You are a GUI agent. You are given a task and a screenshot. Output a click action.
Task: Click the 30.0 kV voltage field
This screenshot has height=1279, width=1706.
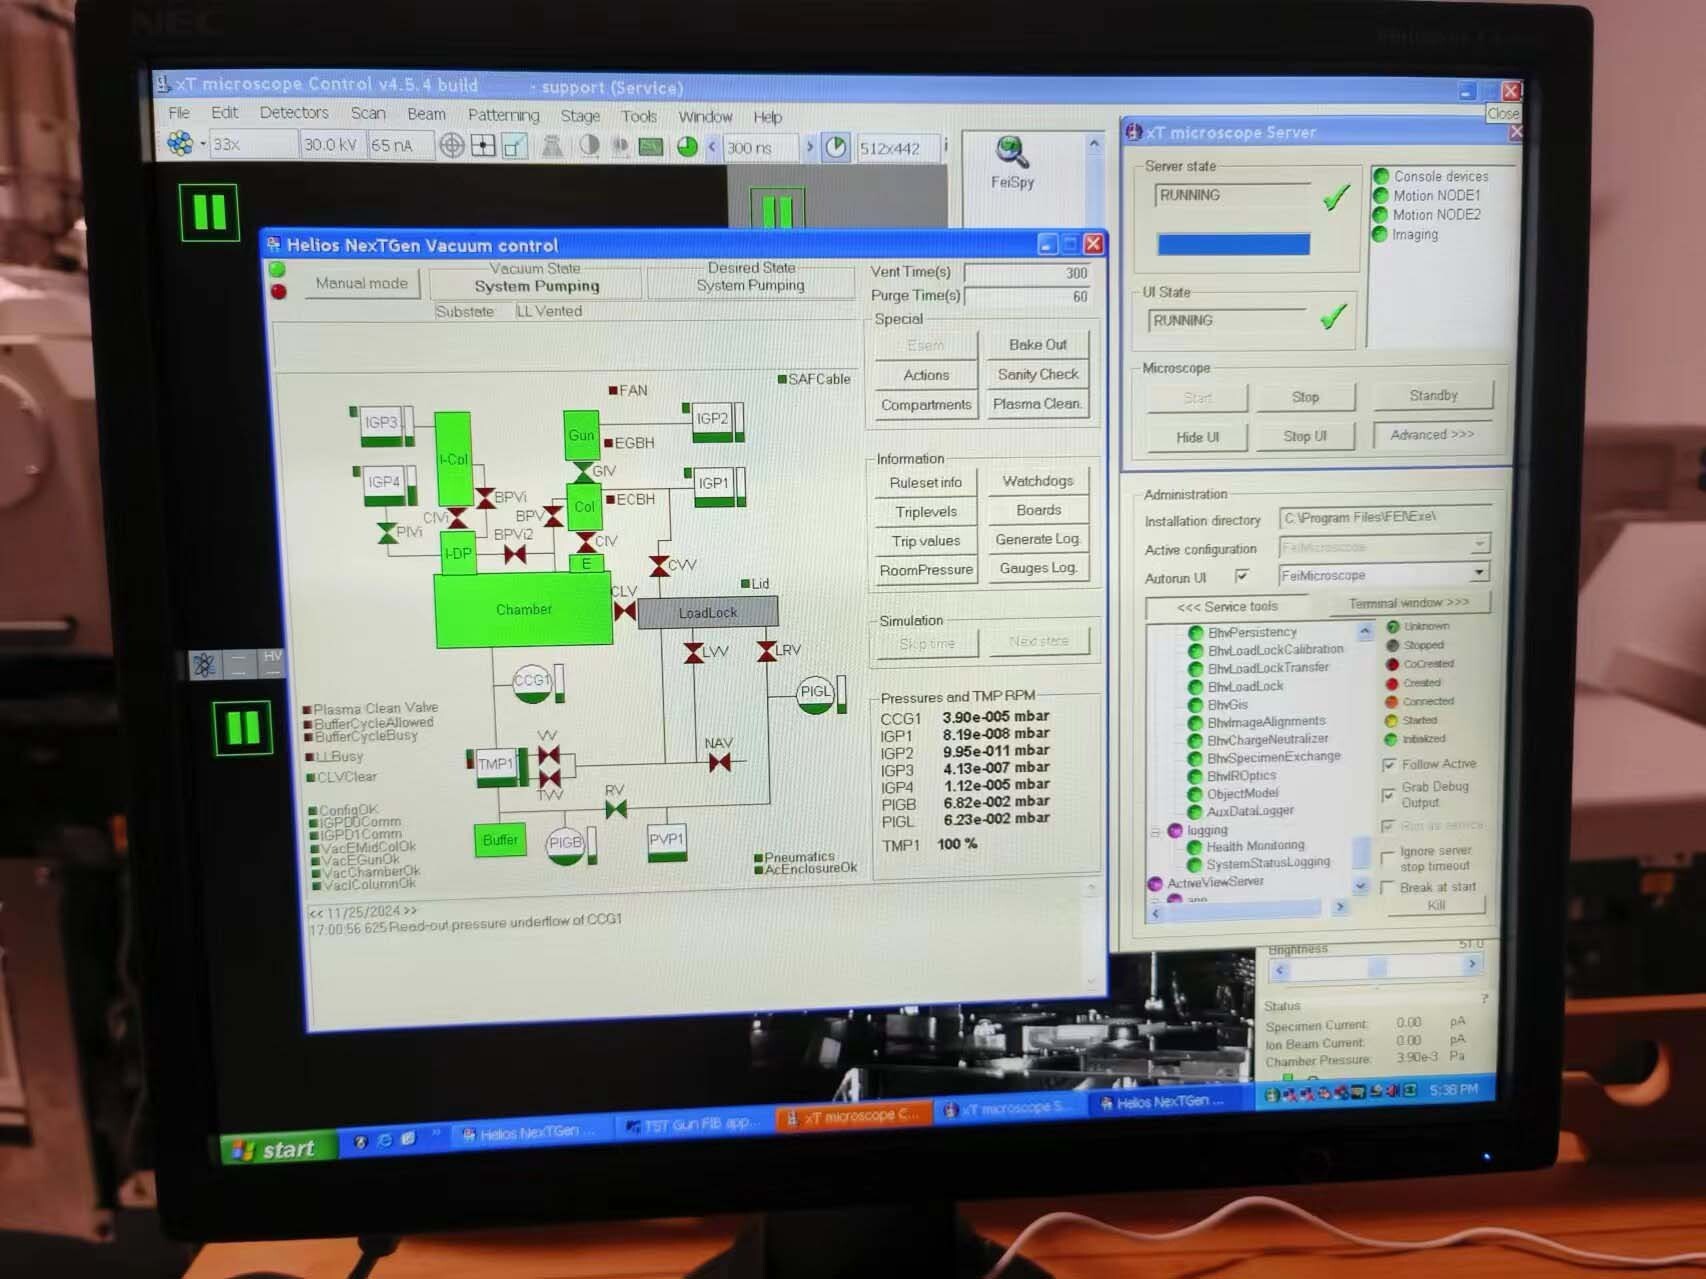(331, 145)
